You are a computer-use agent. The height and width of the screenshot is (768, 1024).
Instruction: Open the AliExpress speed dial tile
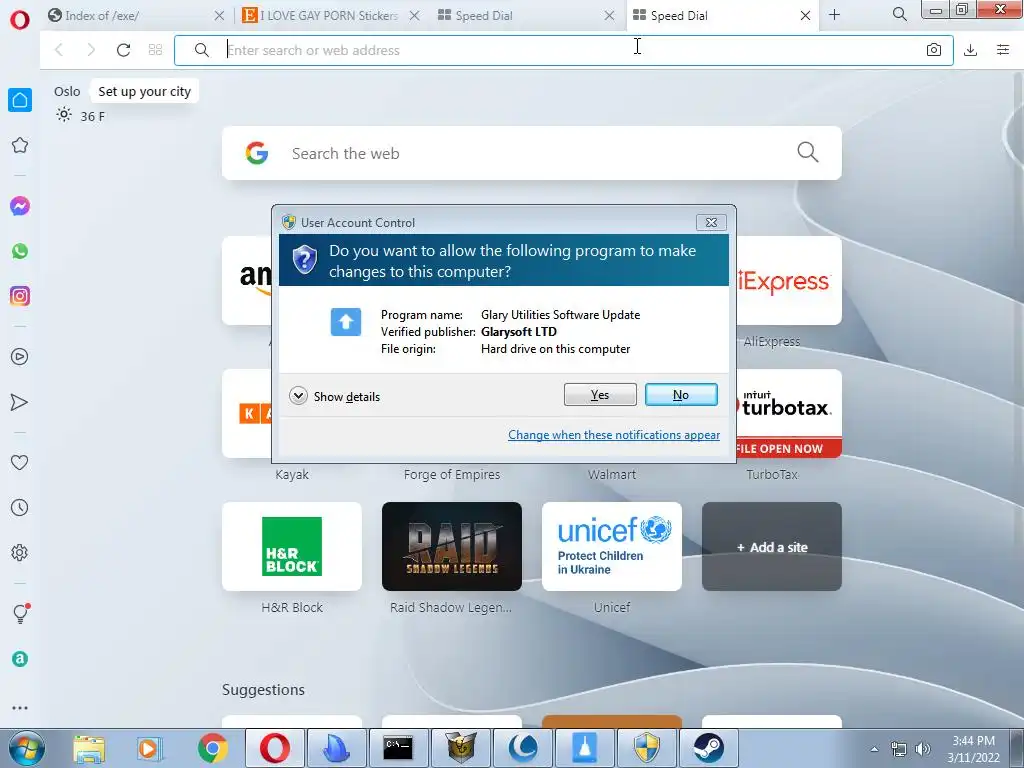(x=789, y=280)
